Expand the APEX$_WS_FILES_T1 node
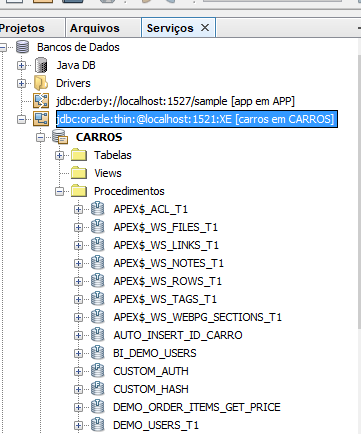Image resolution: width=361 pixels, height=434 pixels. 78,227
